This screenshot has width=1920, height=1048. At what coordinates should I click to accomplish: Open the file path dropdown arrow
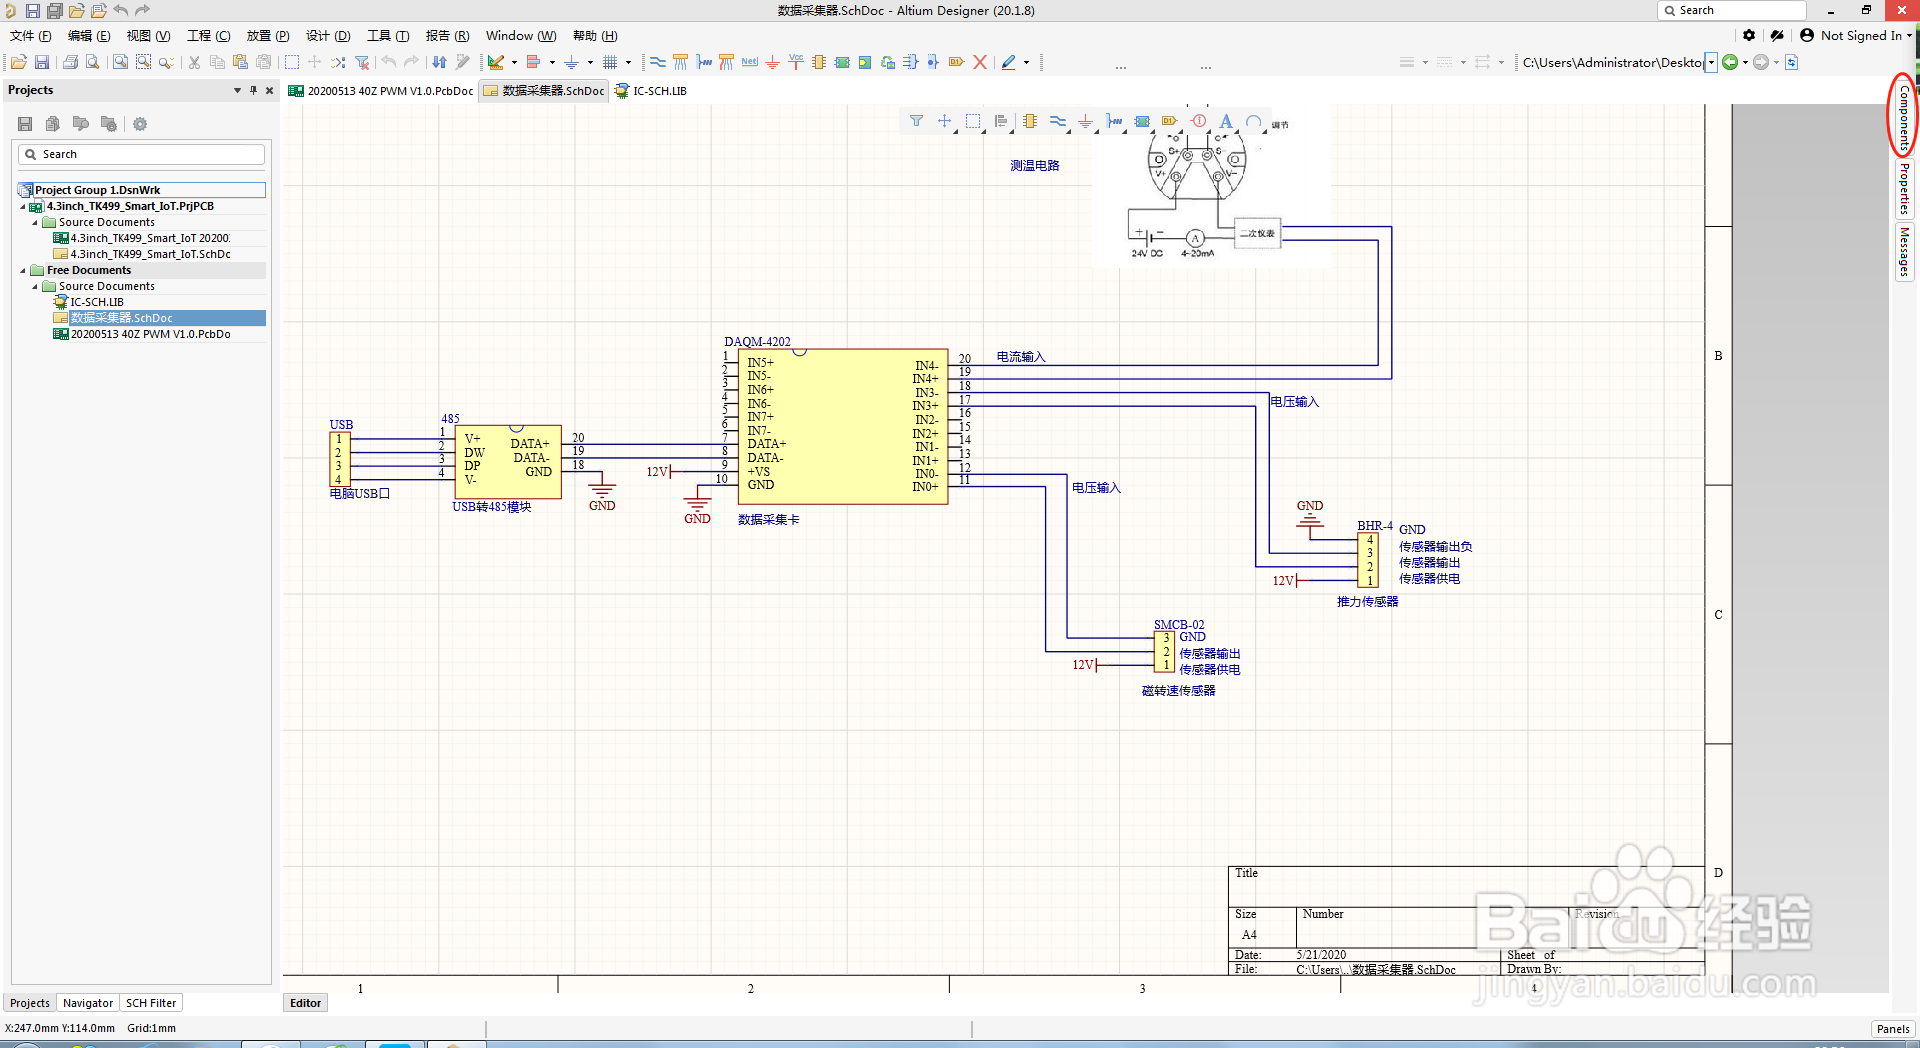tap(1711, 62)
